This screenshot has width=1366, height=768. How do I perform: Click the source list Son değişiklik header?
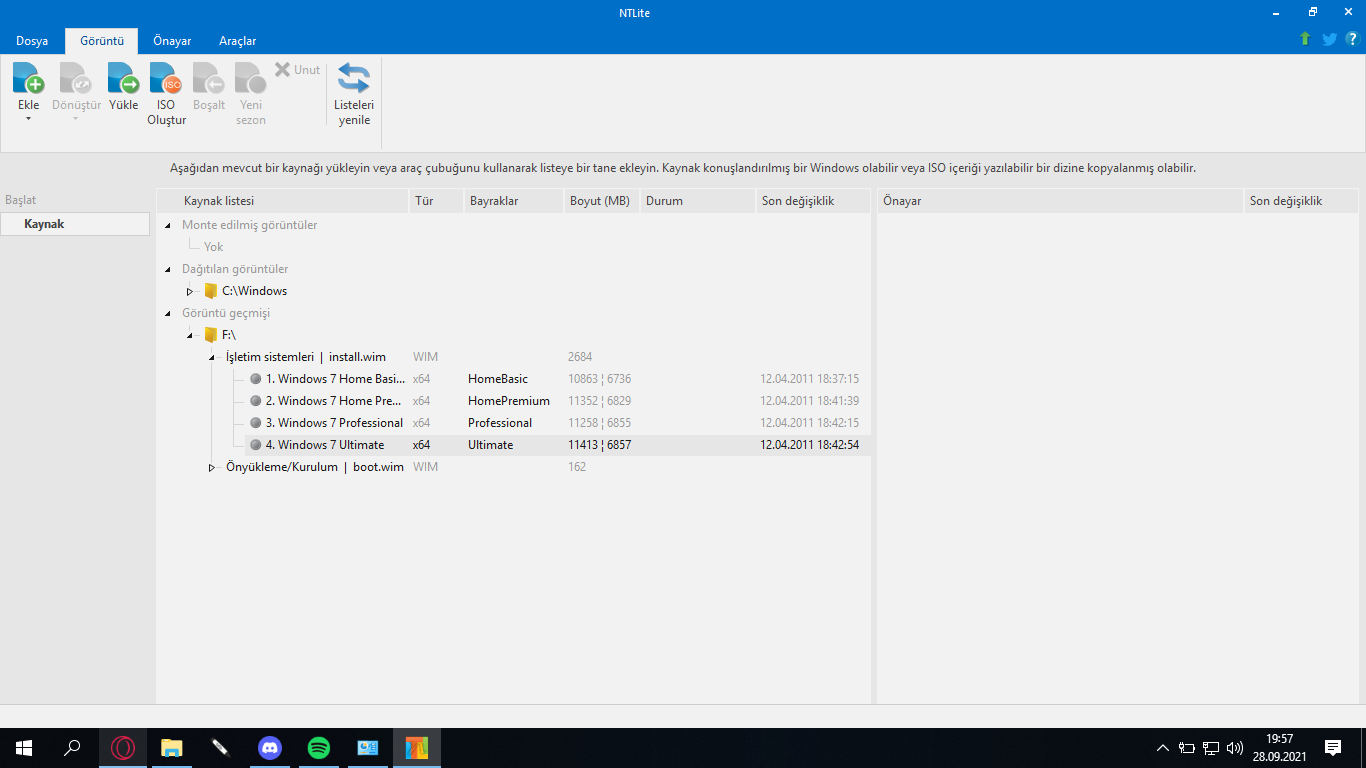point(812,201)
